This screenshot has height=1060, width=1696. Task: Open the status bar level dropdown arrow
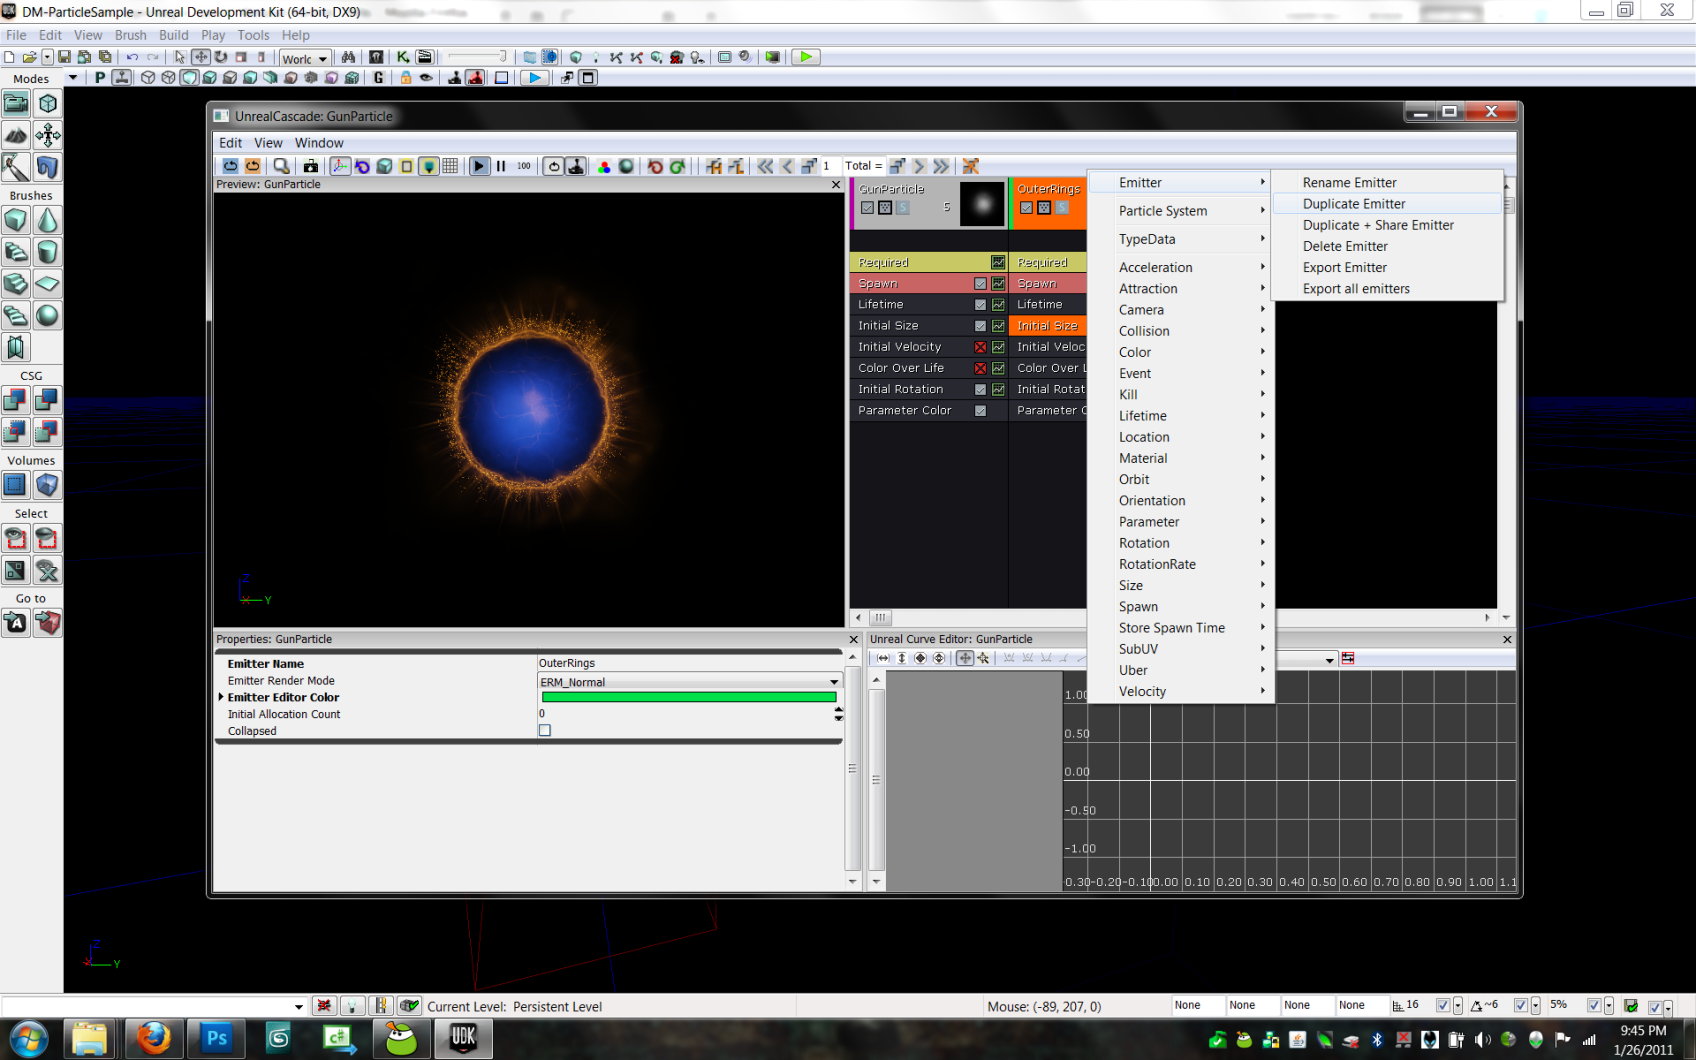(298, 1007)
